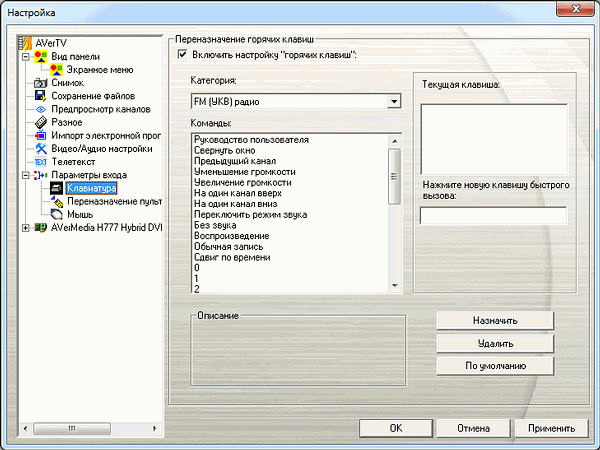This screenshot has width=600, height=450.
Task: Open Предпросмотр каналов settings
Action: pyautogui.click(x=101, y=109)
